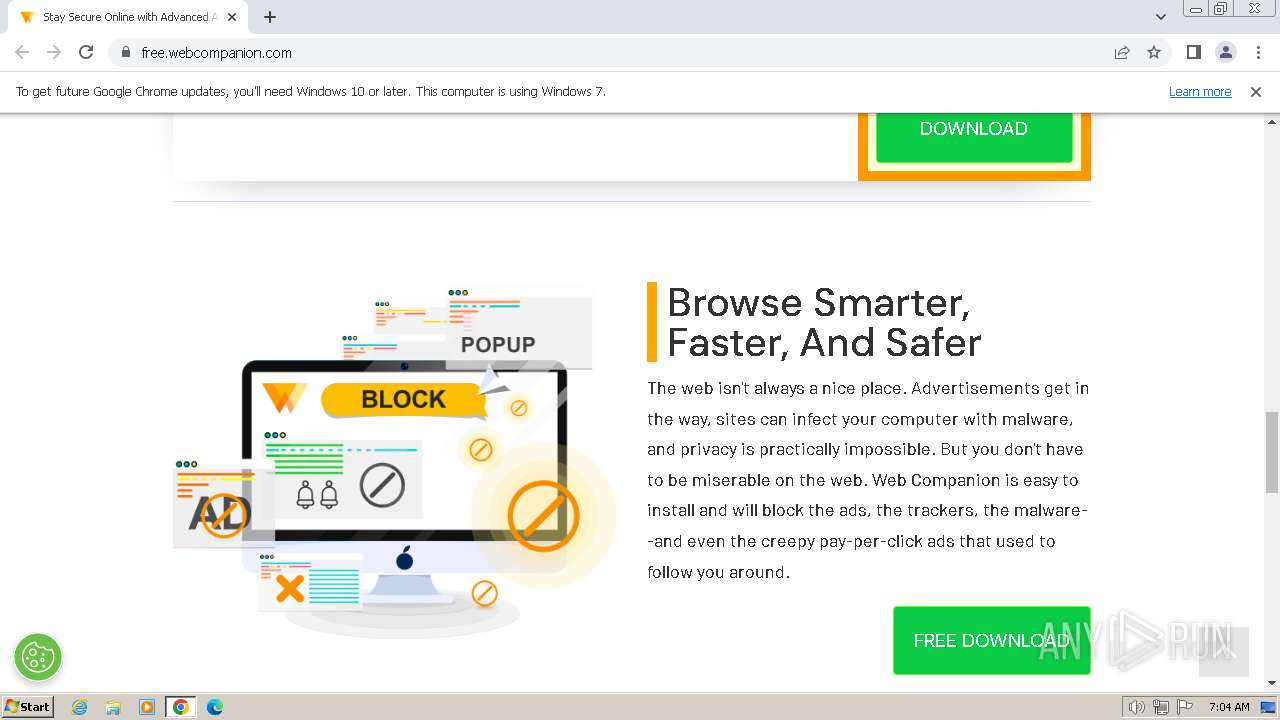Show desktop via taskbar corner button

[1270, 707]
